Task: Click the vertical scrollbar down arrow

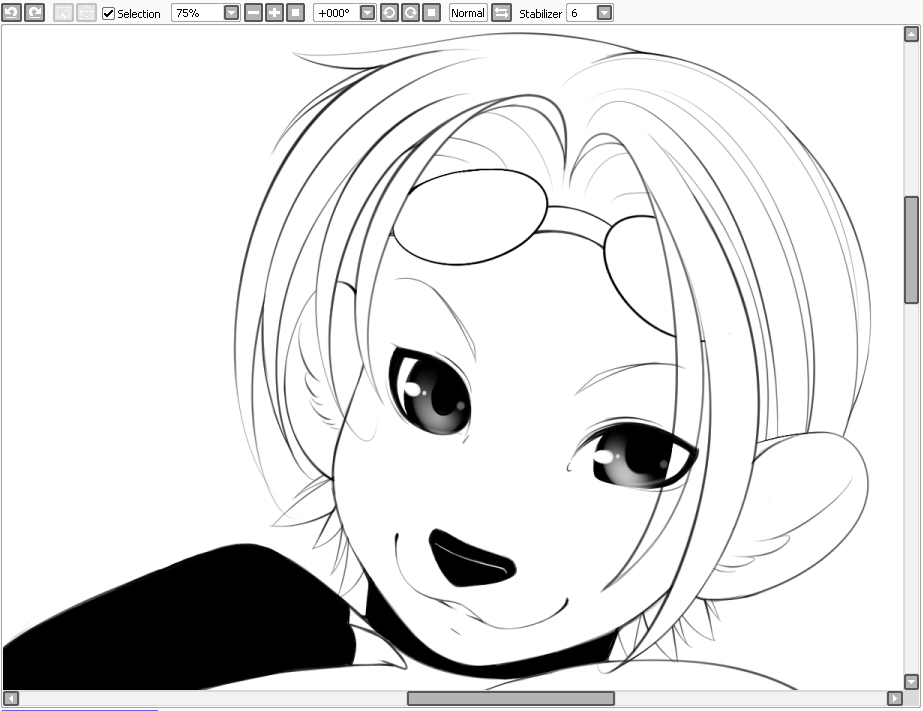Action: [x=911, y=681]
